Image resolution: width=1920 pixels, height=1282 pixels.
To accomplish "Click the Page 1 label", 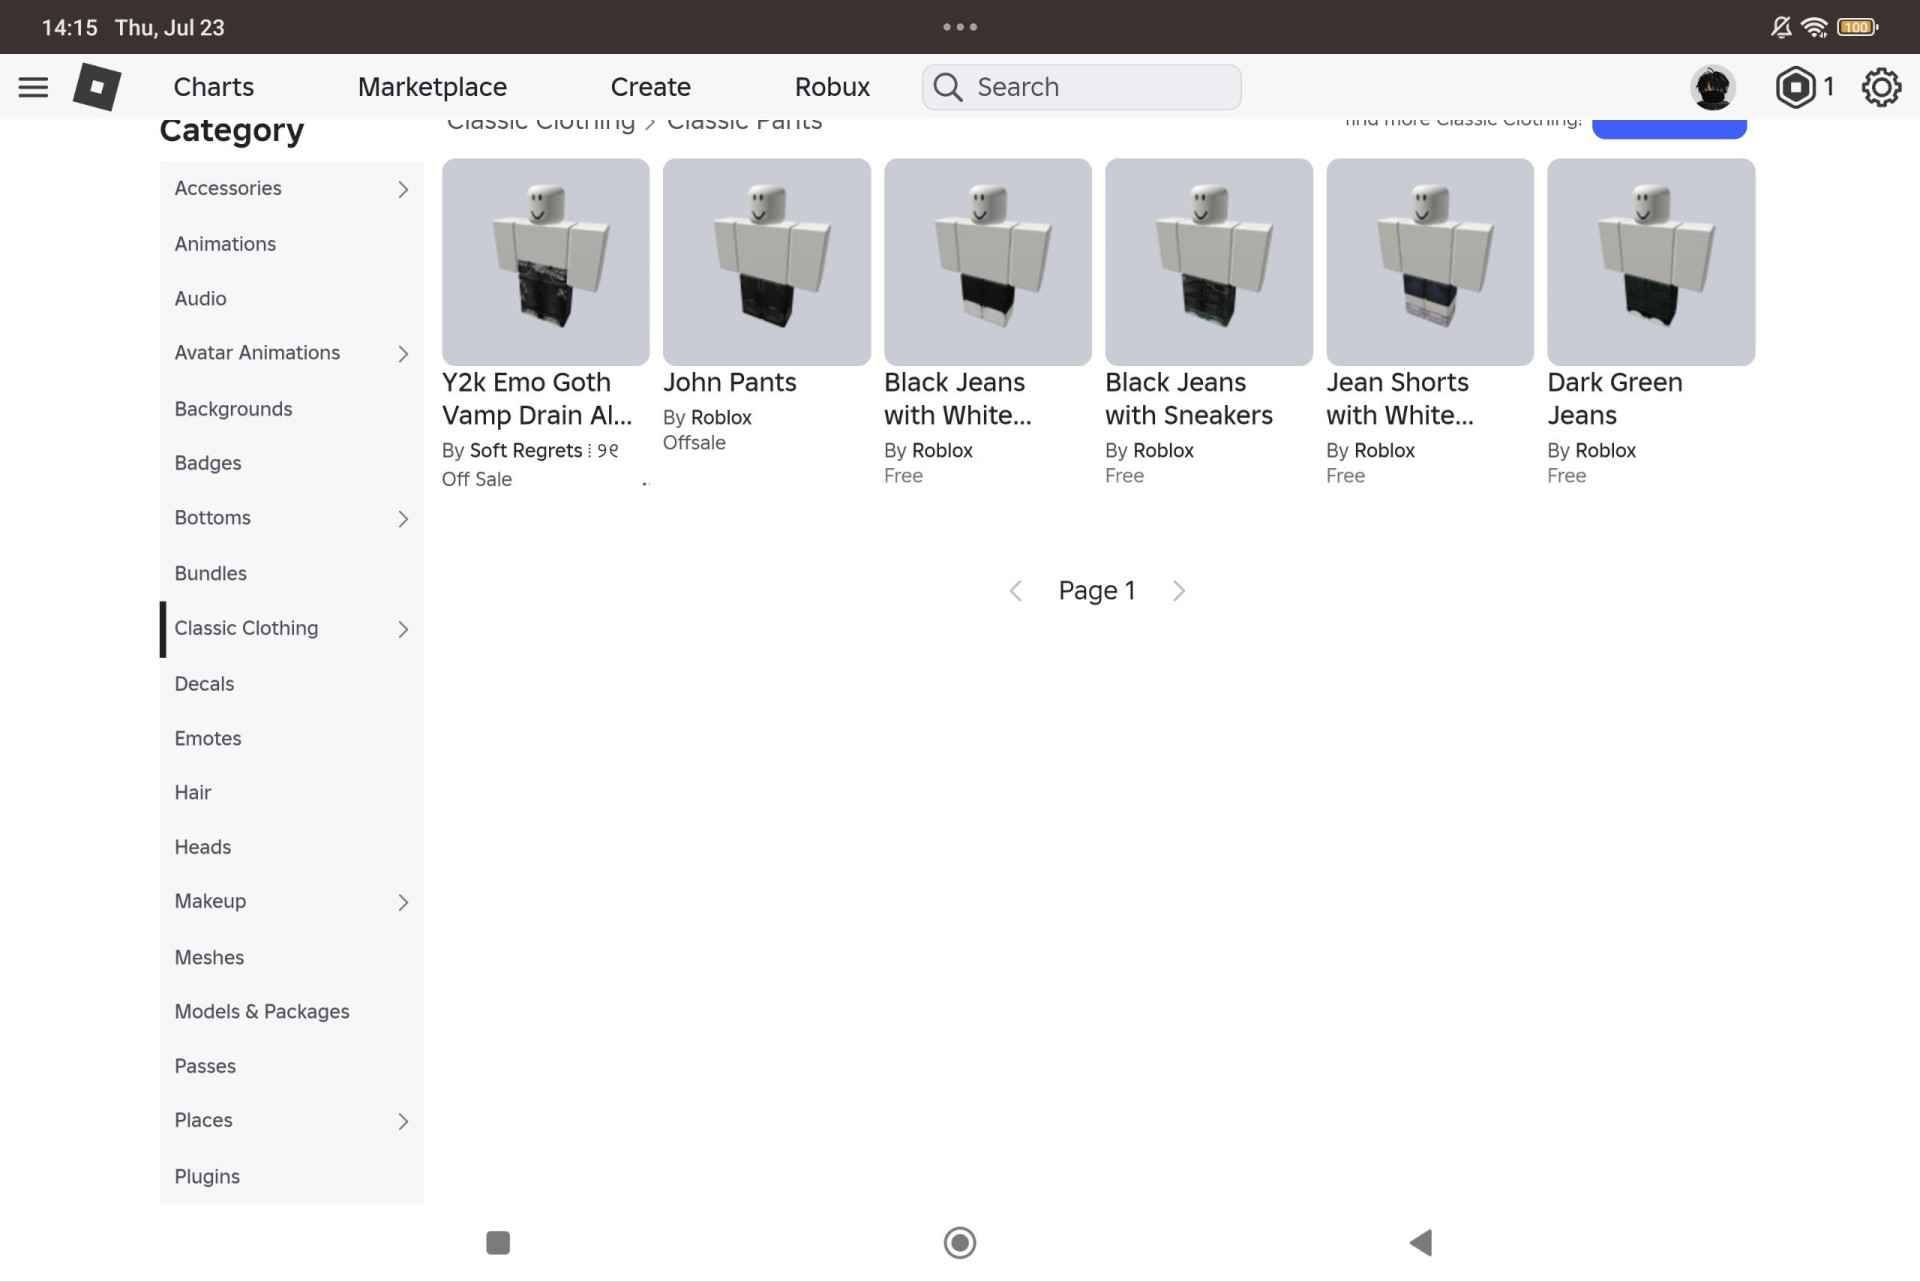I will coord(1097,591).
